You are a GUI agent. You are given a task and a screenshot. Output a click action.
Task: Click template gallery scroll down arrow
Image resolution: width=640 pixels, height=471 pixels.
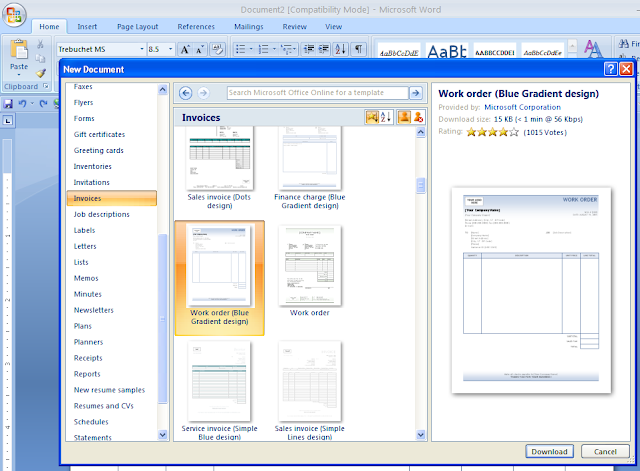click(x=421, y=435)
